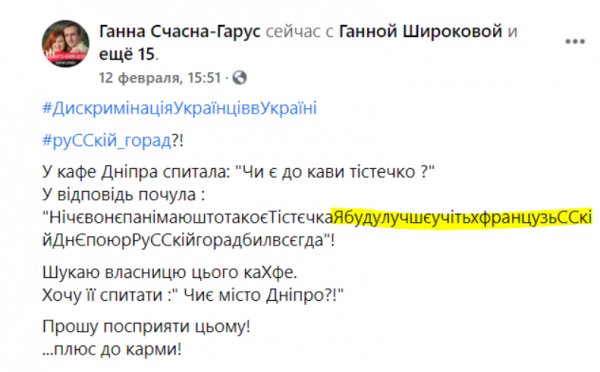This screenshot has height=372, width=600.
Task: Click the line 'Хочу її спитати'
Action: point(193,295)
